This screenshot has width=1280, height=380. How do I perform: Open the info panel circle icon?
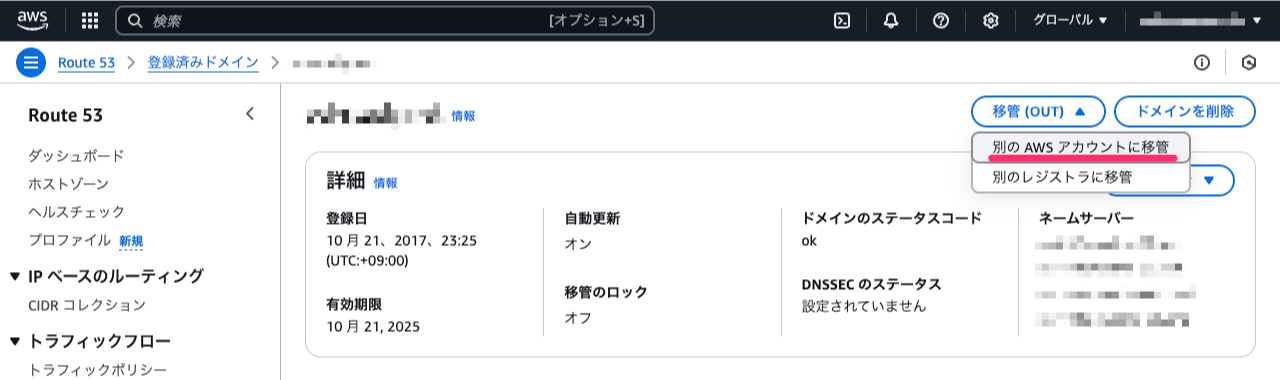(1202, 62)
